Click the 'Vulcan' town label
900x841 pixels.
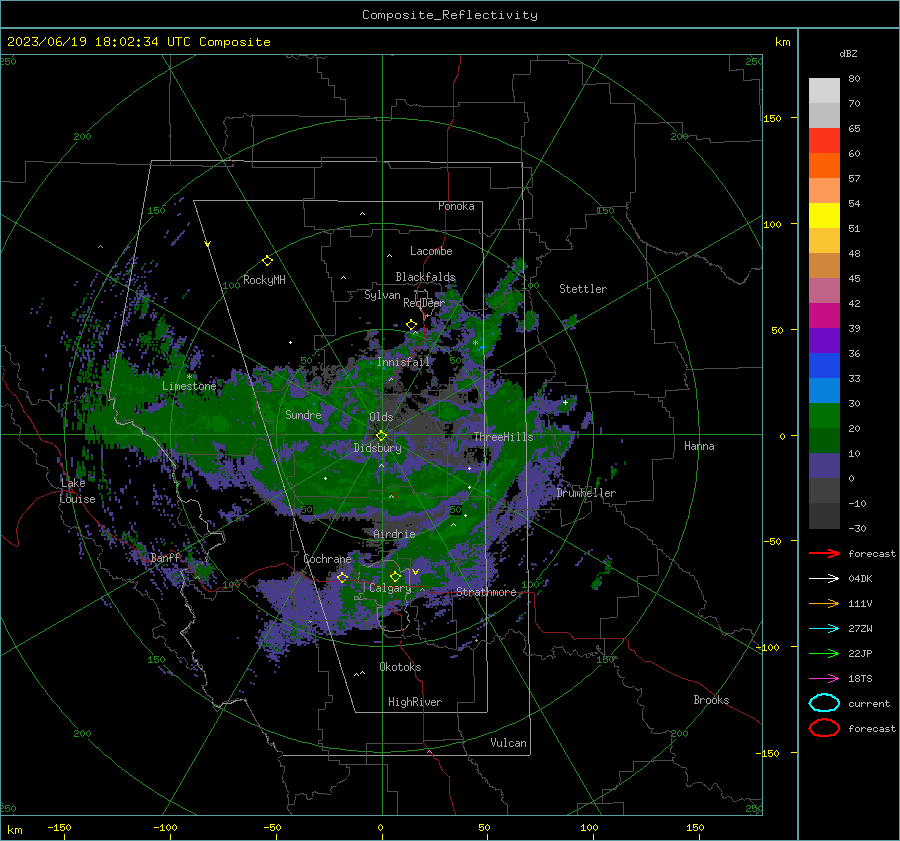click(x=509, y=743)
